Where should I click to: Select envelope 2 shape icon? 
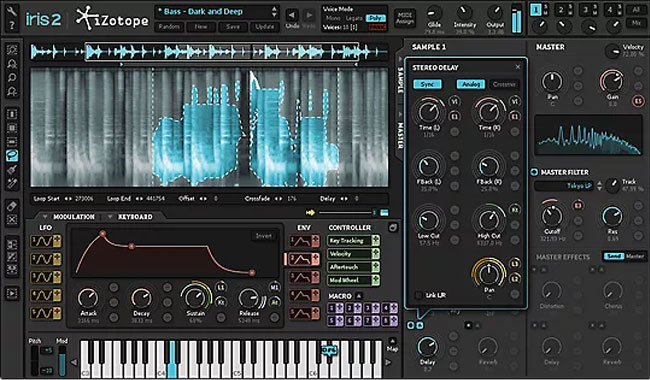tap(301, 259)
